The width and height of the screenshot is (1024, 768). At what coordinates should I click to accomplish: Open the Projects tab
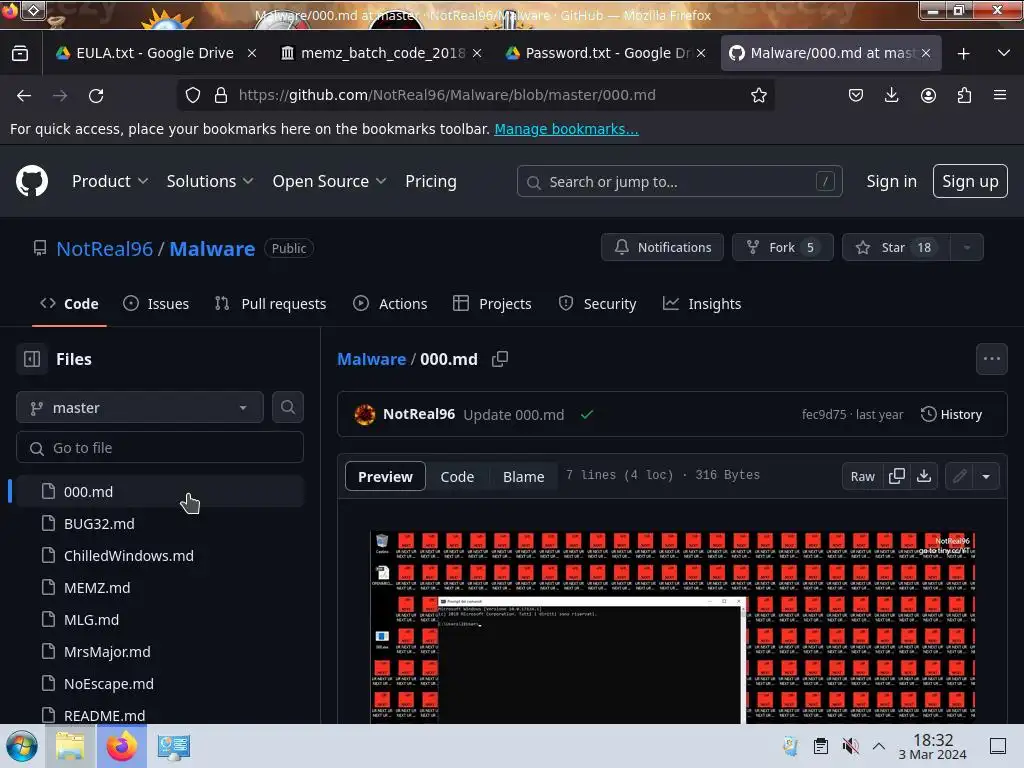coord(492,304)
